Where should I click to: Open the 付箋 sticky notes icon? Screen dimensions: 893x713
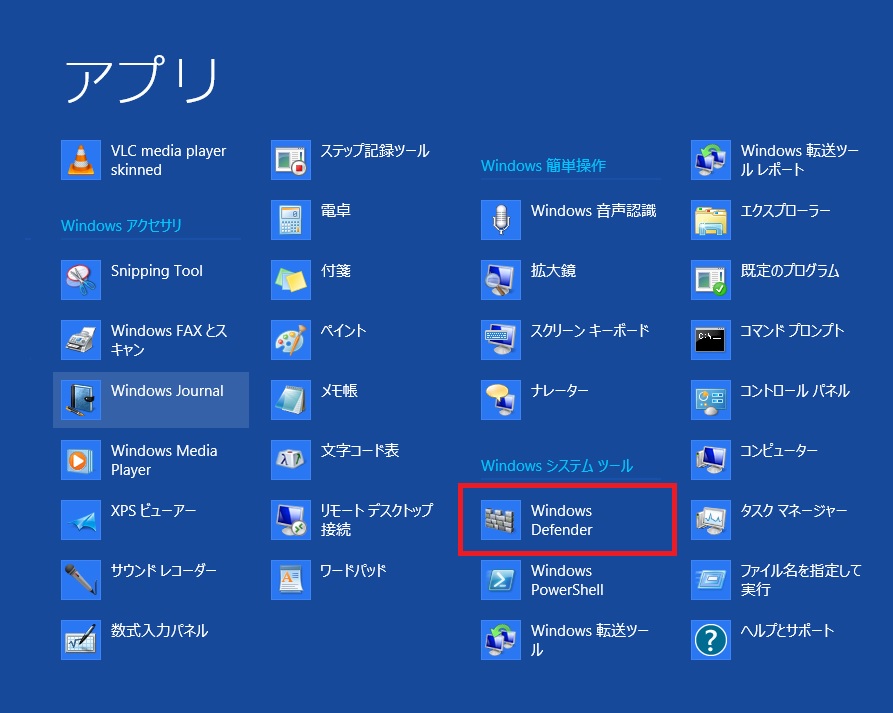(x=291, y=280)
